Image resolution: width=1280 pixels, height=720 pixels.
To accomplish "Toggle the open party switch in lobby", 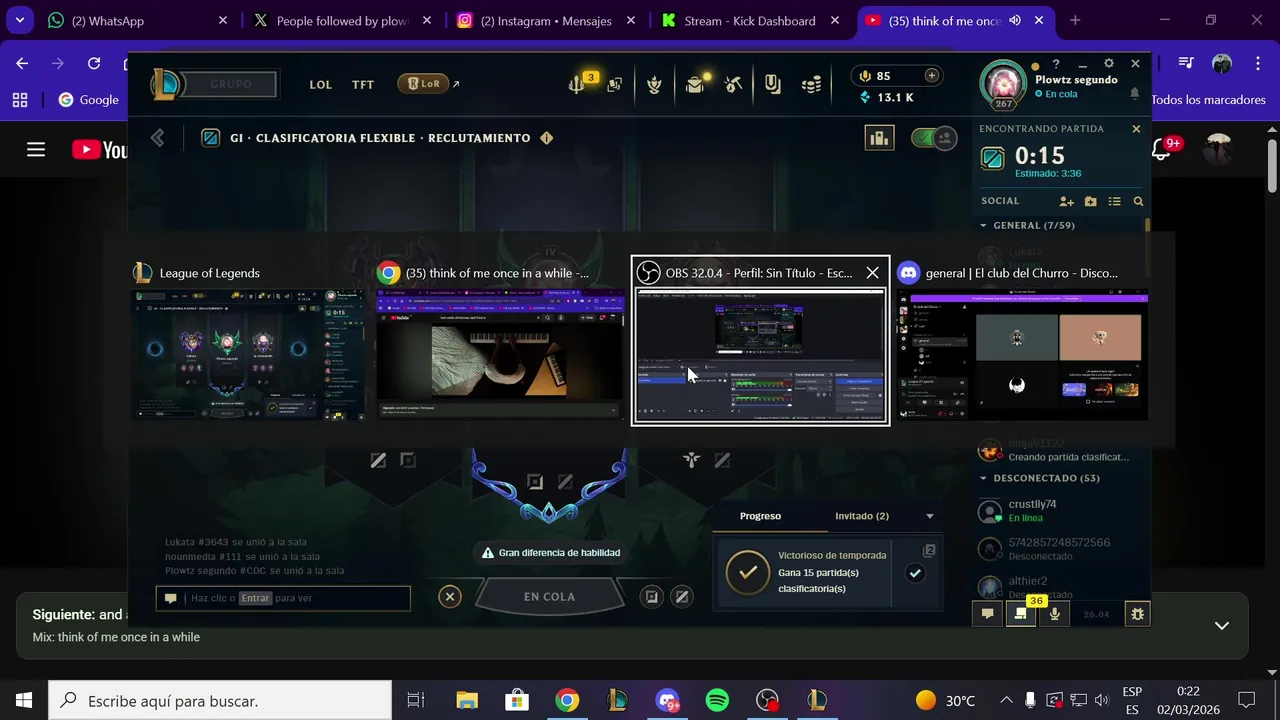I will click(933, 138).
